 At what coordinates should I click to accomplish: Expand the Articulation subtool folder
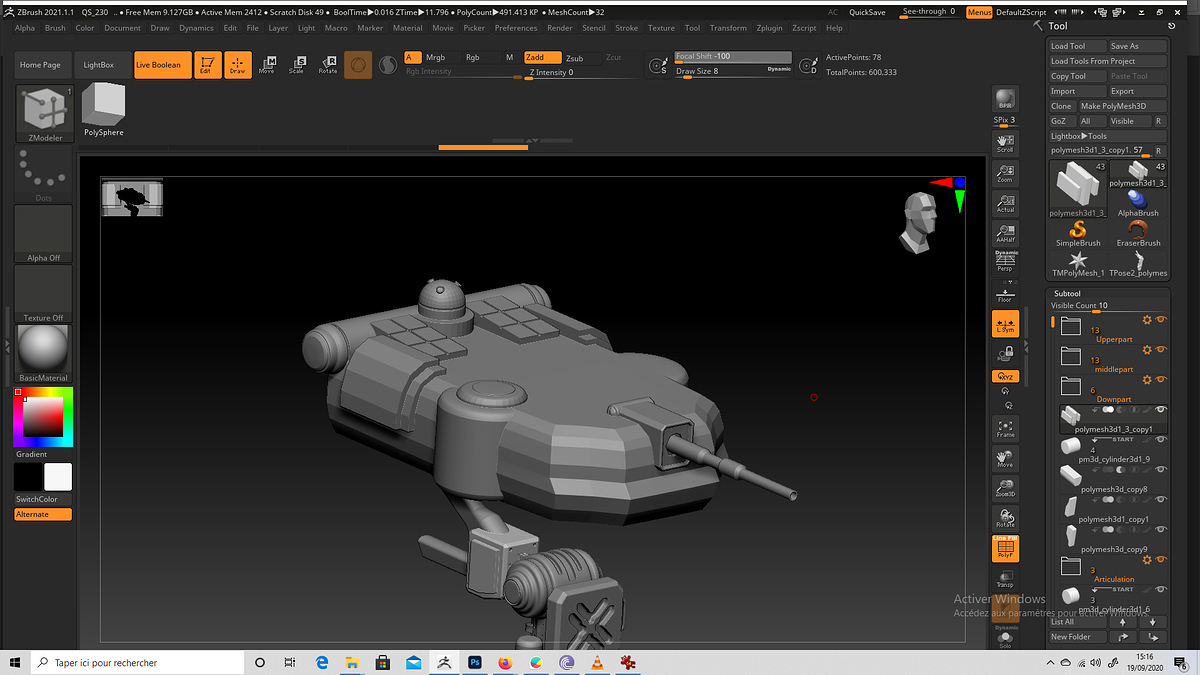click(1071, 566)
